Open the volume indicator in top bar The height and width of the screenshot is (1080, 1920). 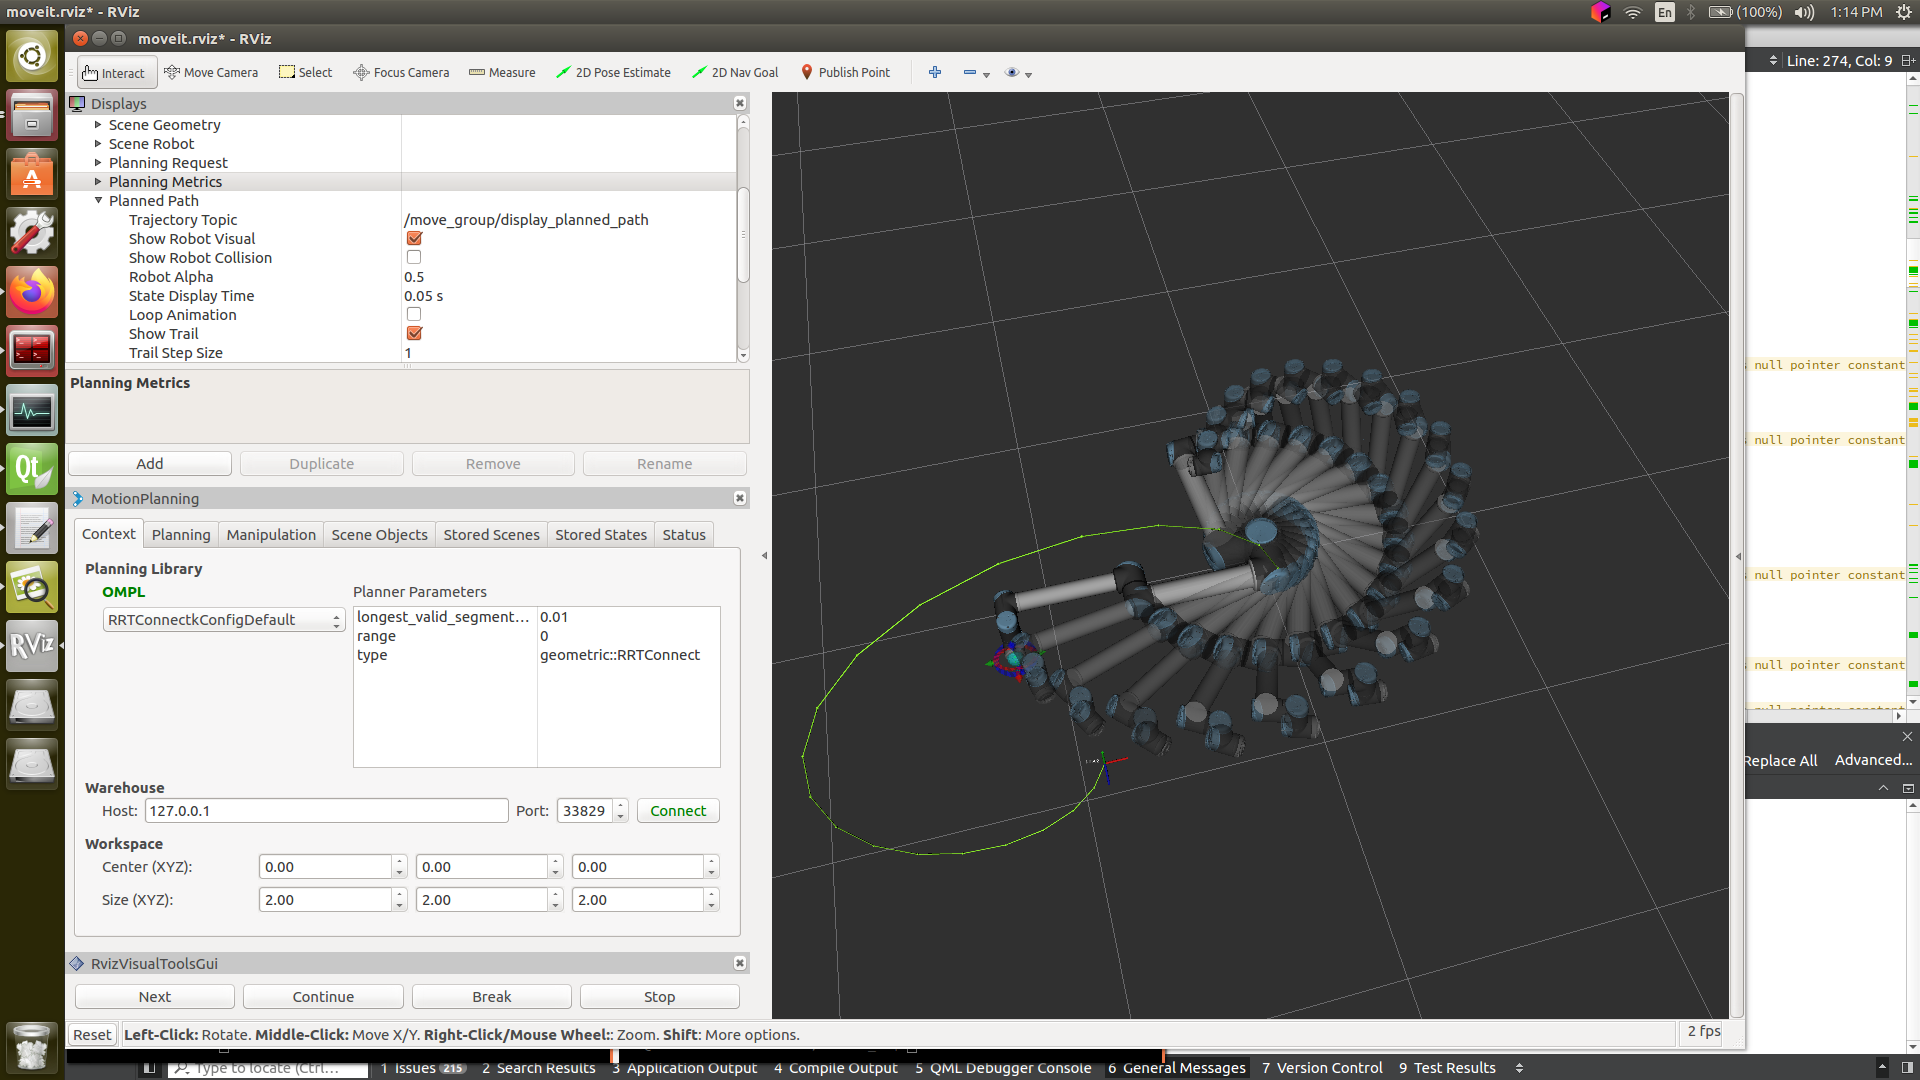(1804, 12)
